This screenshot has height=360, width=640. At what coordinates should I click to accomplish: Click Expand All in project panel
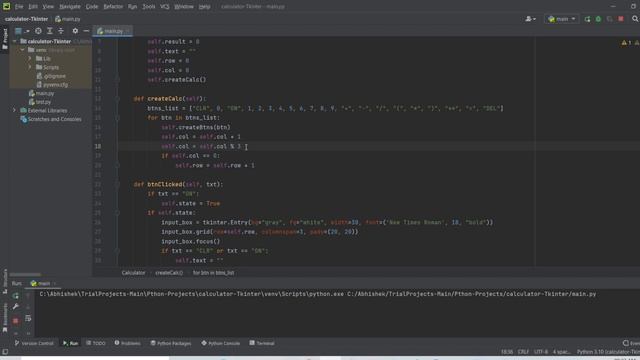(x=49, y=31)
